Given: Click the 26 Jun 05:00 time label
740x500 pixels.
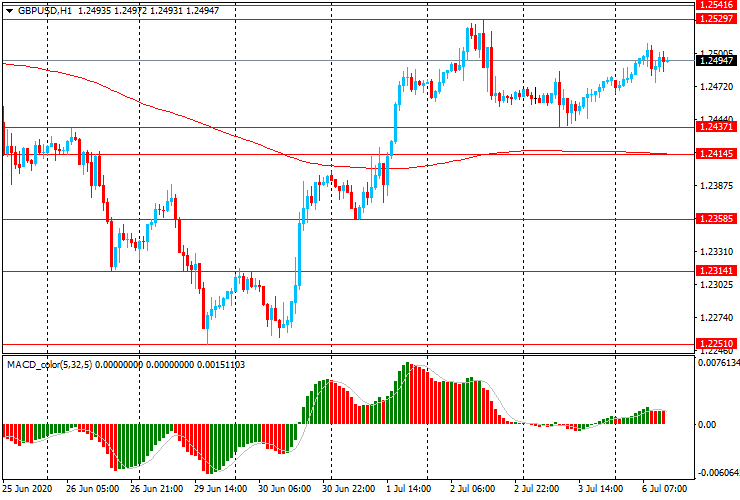Looking at the screenshot, I should coord(92,488).
